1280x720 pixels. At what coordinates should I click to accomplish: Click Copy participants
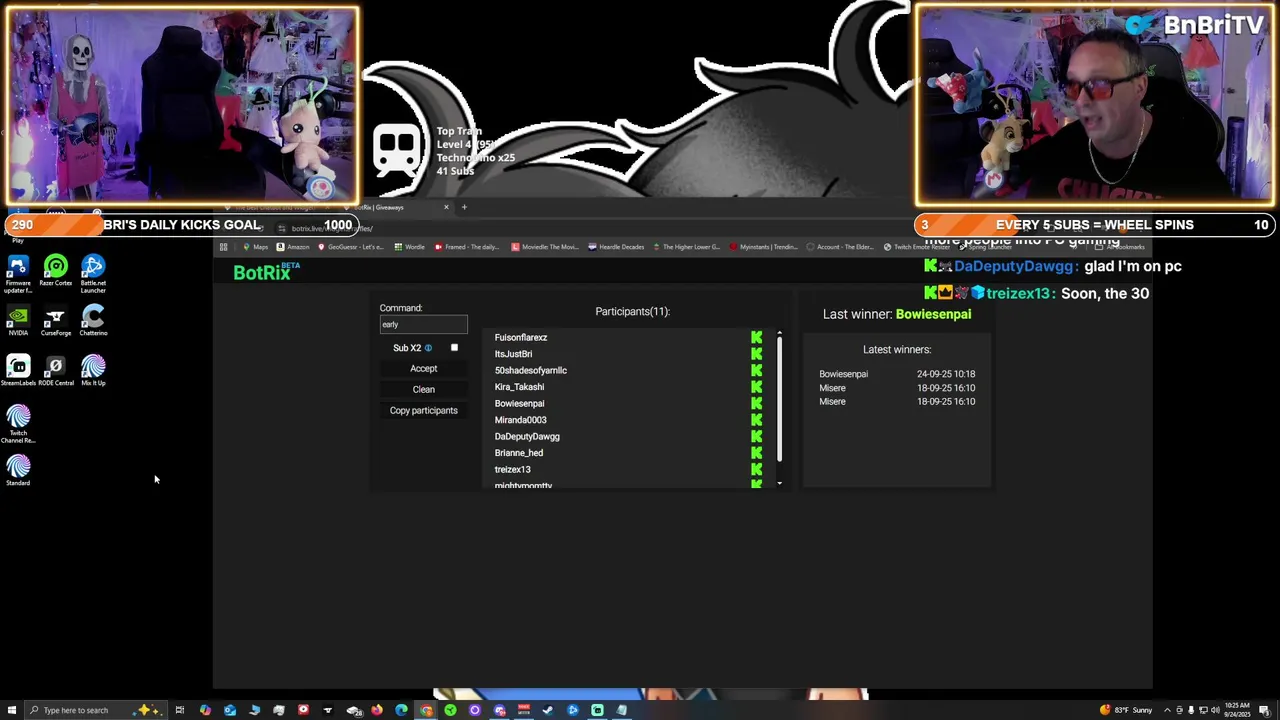[423, 411]
